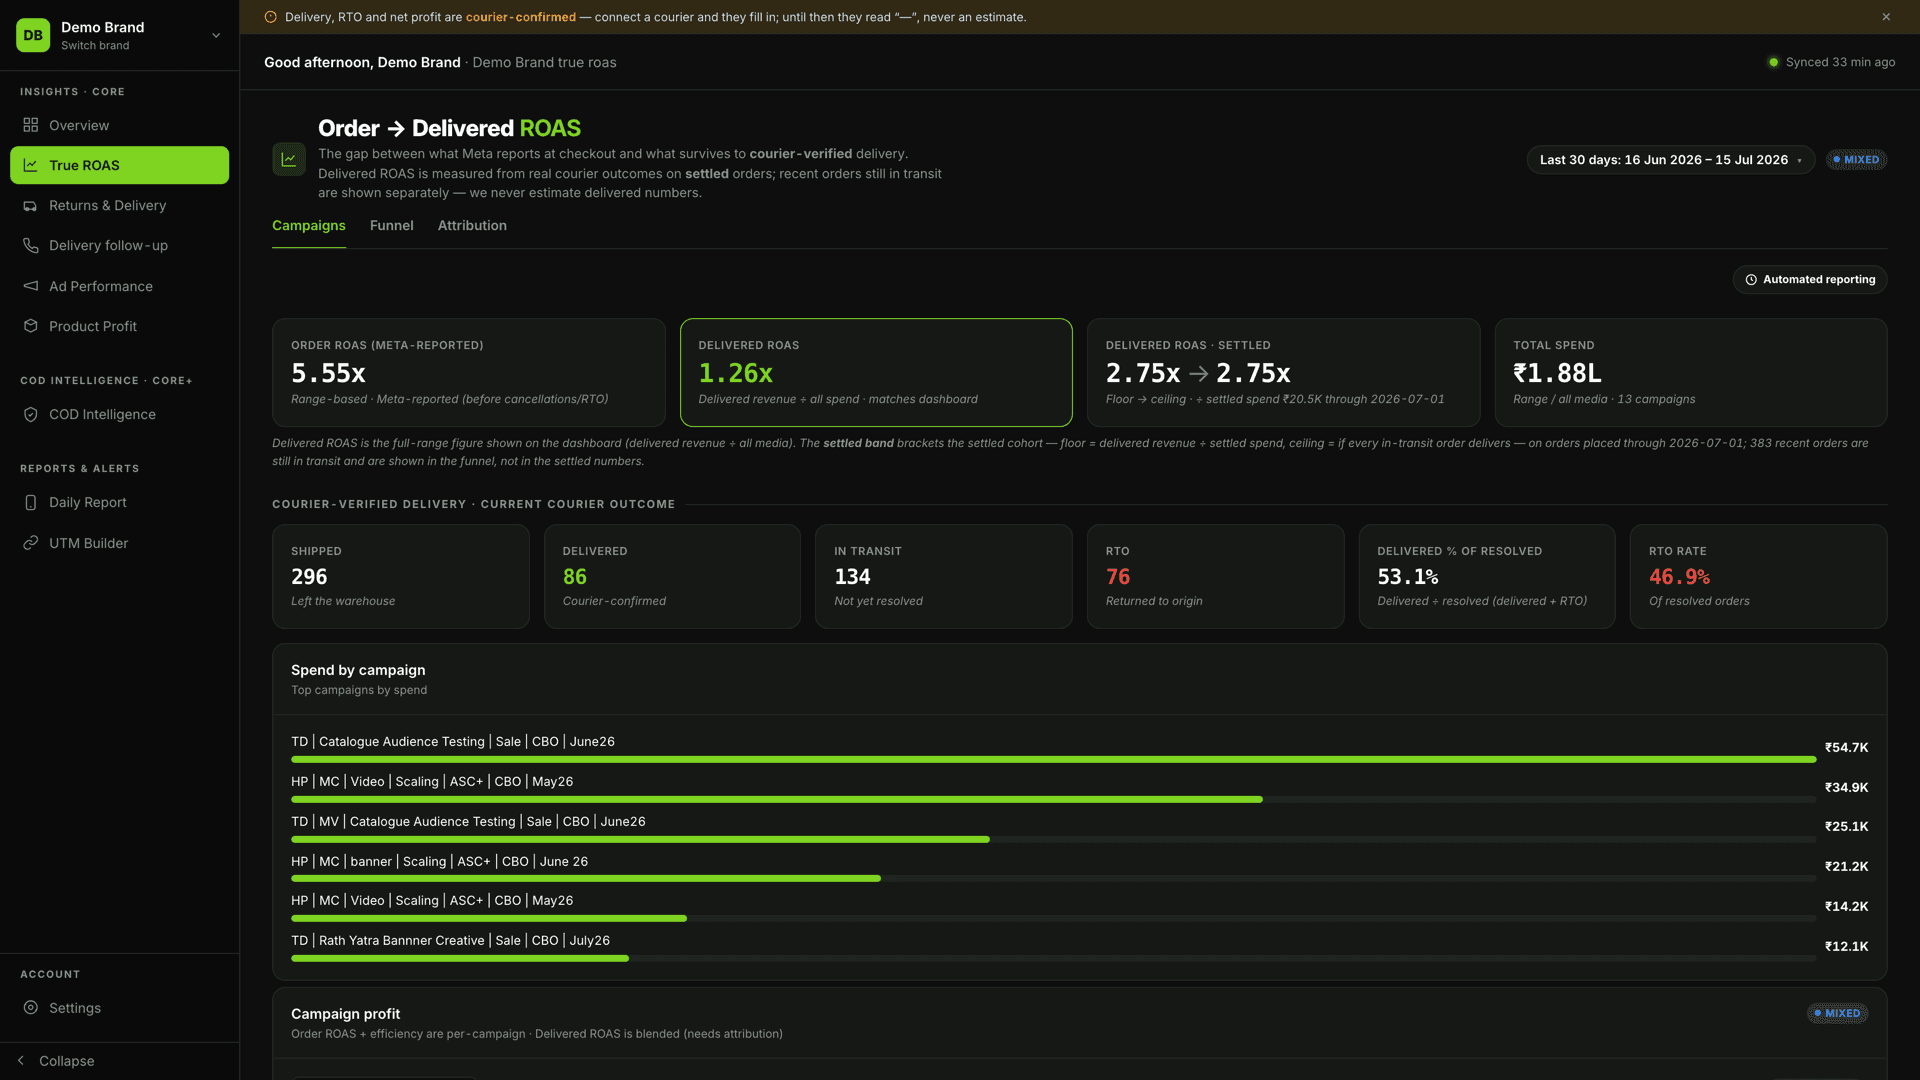Click the warning icon in top banner
1920x1080 pixels.
[x=270, y=17]
